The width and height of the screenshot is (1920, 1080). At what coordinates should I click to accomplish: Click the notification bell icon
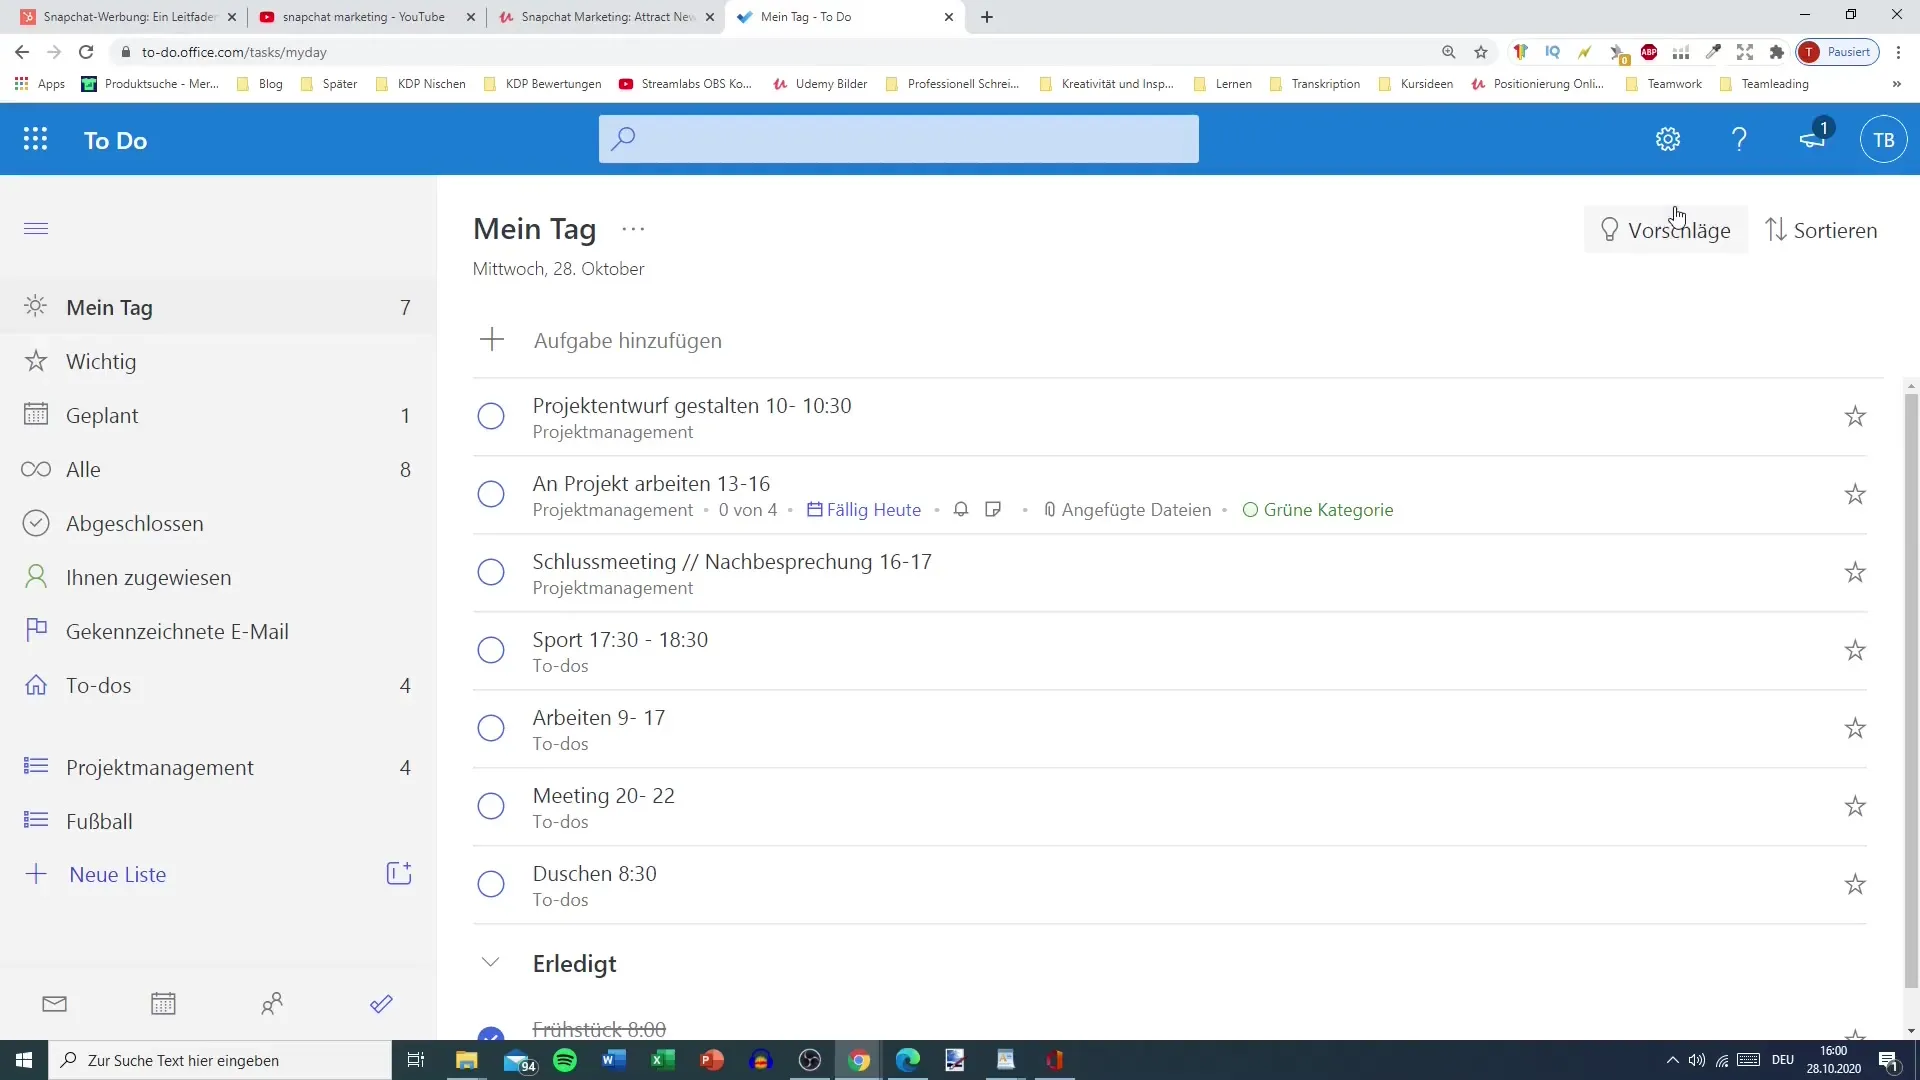(1812, 138)
